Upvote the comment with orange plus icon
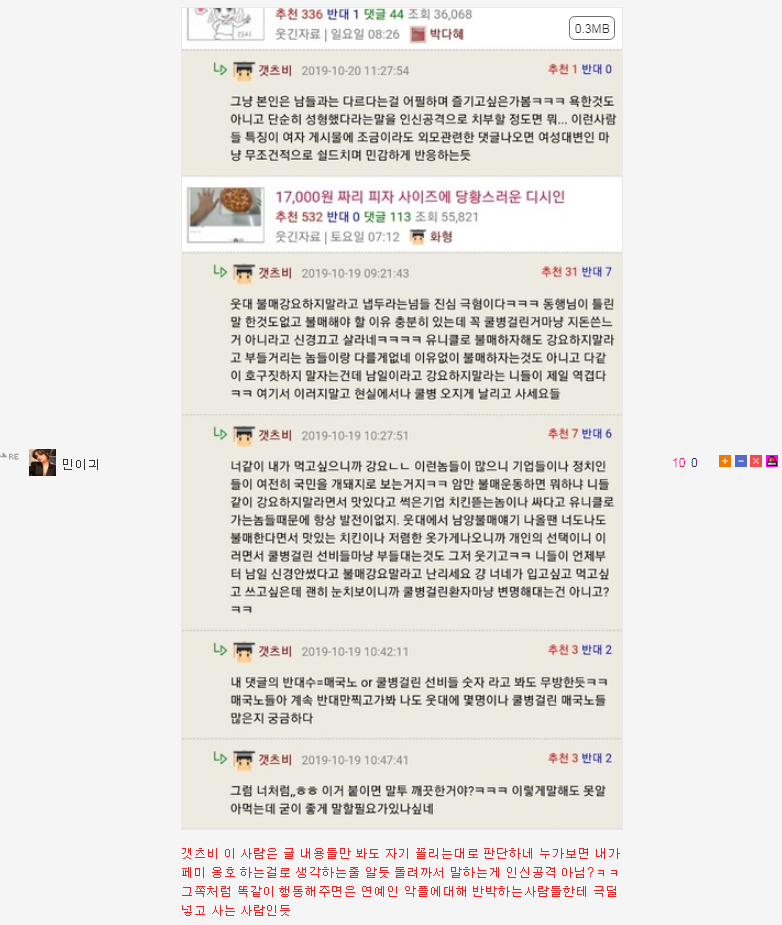 pos(725,461)
